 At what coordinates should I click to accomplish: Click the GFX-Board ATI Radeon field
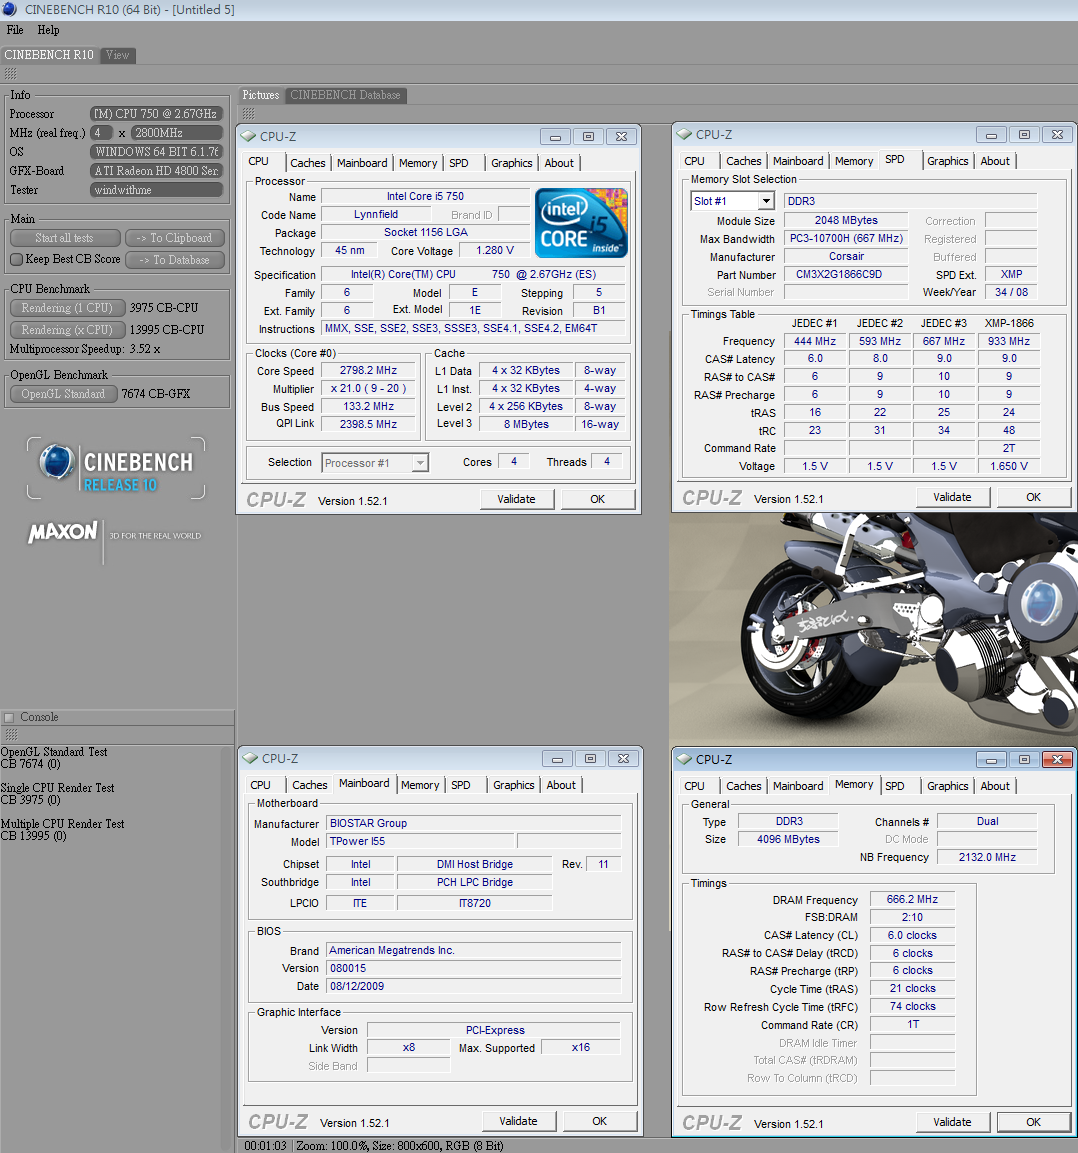(156, 171)
